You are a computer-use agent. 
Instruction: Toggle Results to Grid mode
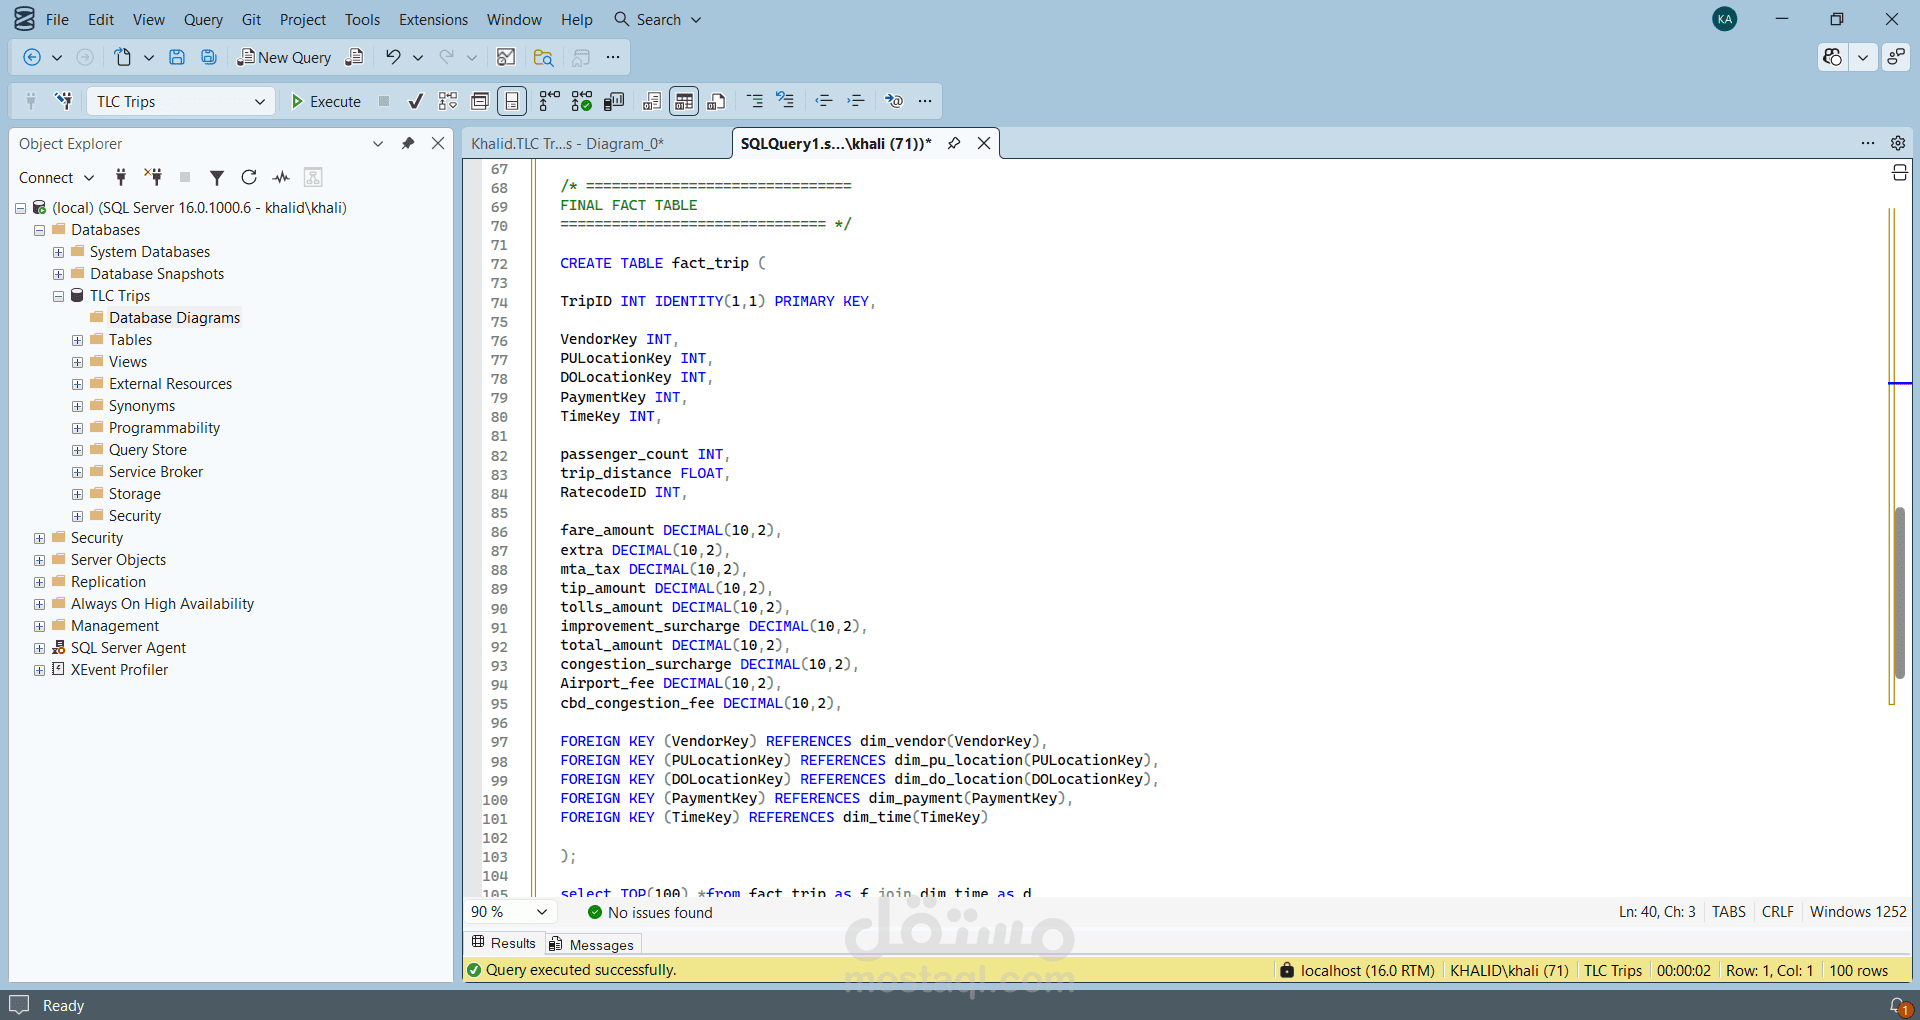[684, 101]
